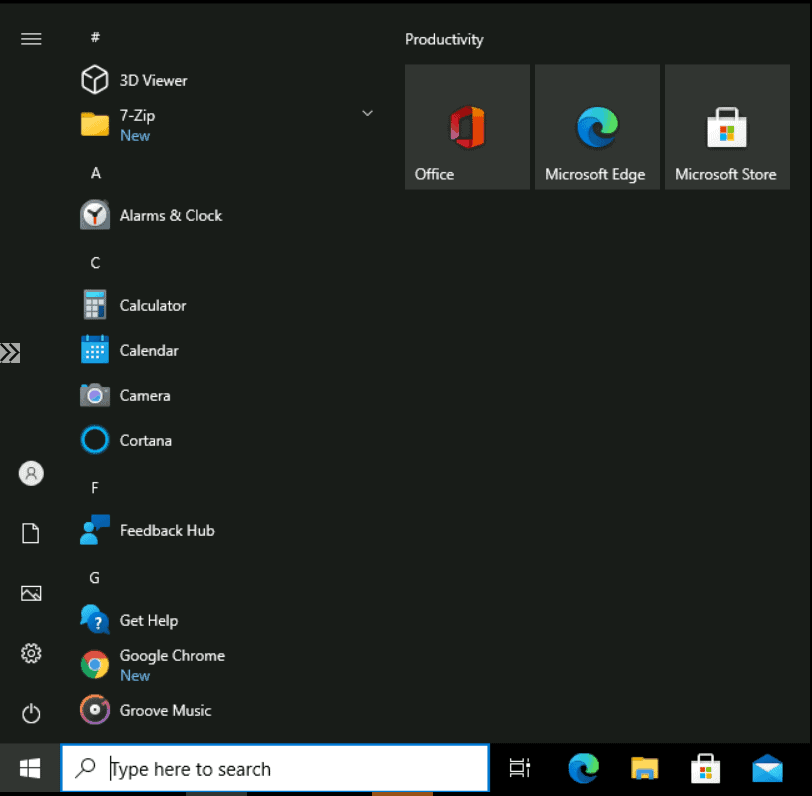Open the Calculator app
This screenshot has width=812, height=796.
coord(152,305)
